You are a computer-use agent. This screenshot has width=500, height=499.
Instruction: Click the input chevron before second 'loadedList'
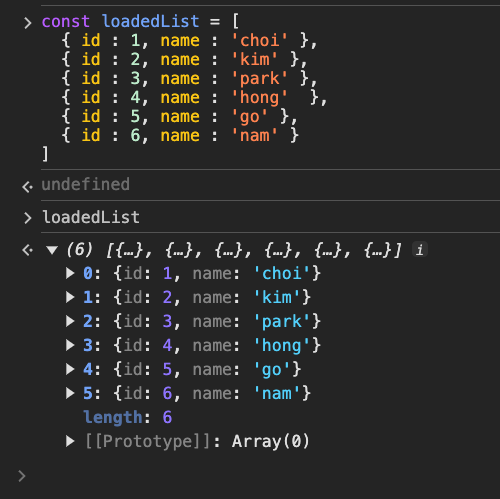click(x=28, y=218)
